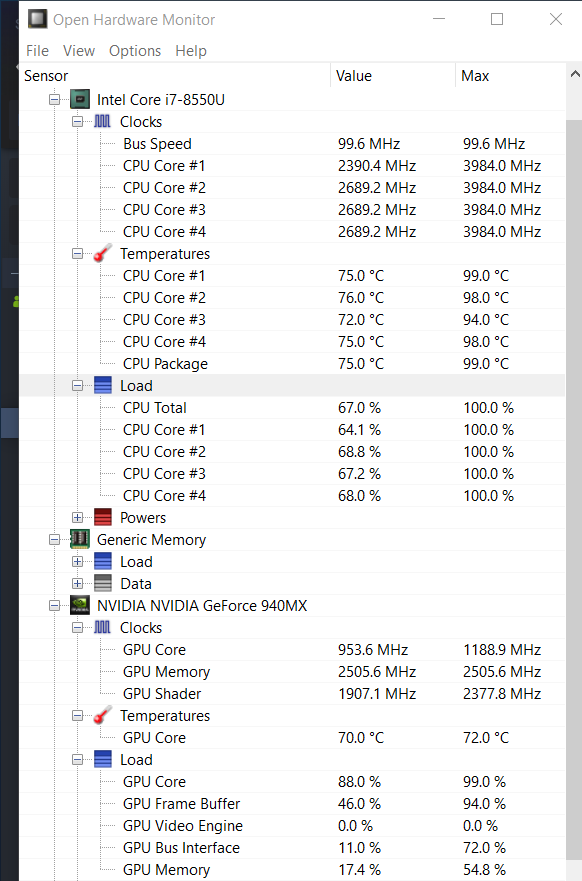Click the scrollbar up arrow
This screenshot has width=582, height=881.
[575, 74]
